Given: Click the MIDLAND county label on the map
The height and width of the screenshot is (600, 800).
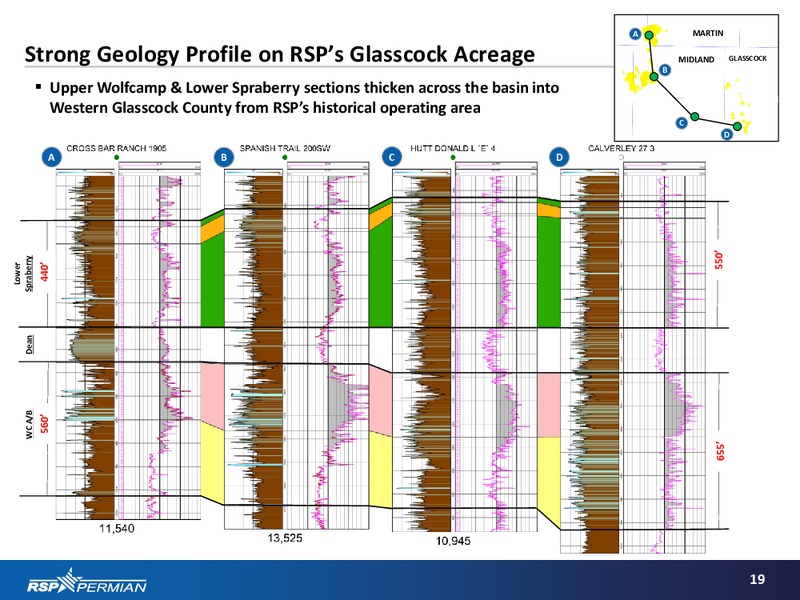Looking at the screenshot, I should pyautogui.click(x=696, y=60).
